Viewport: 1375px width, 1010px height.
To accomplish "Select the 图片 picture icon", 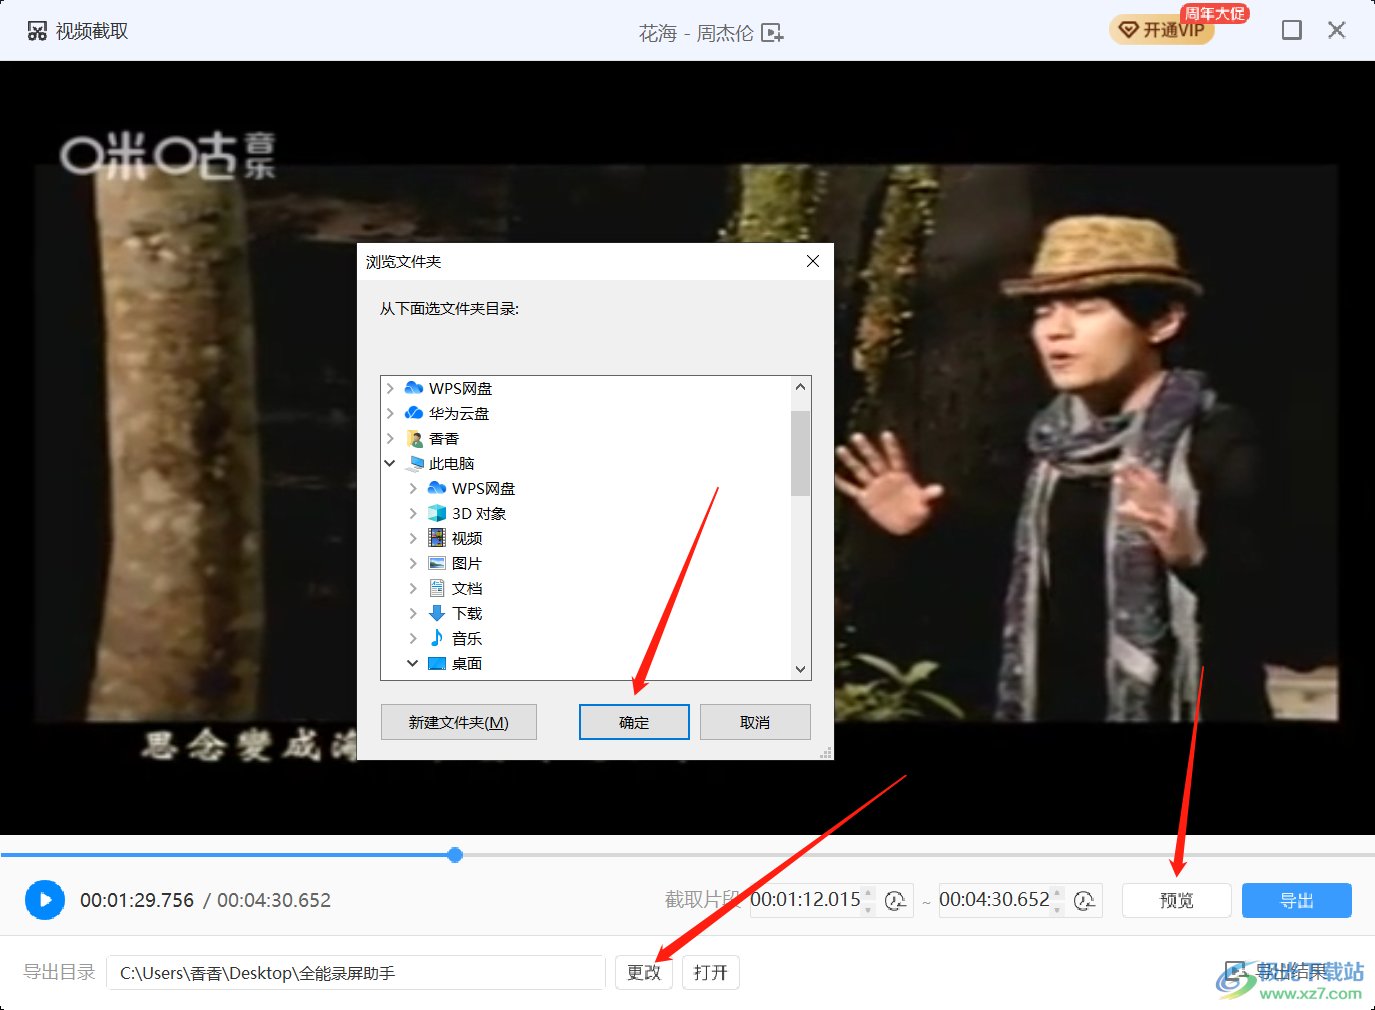I will point(437,563).
